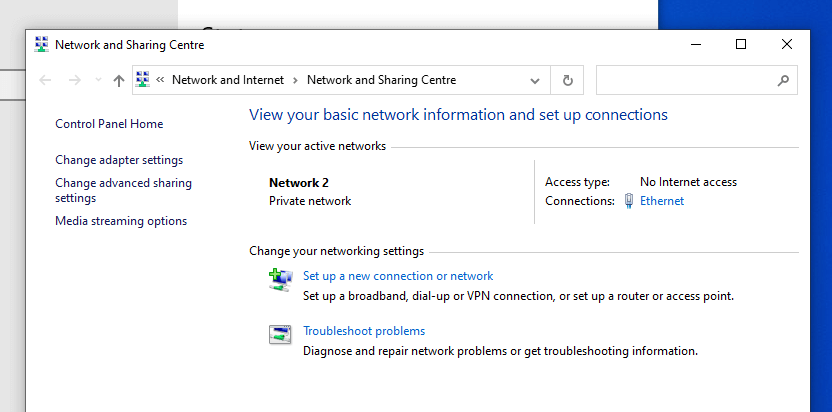
Task: Go up one level with the Up arrow
Action: coord(119,80)
